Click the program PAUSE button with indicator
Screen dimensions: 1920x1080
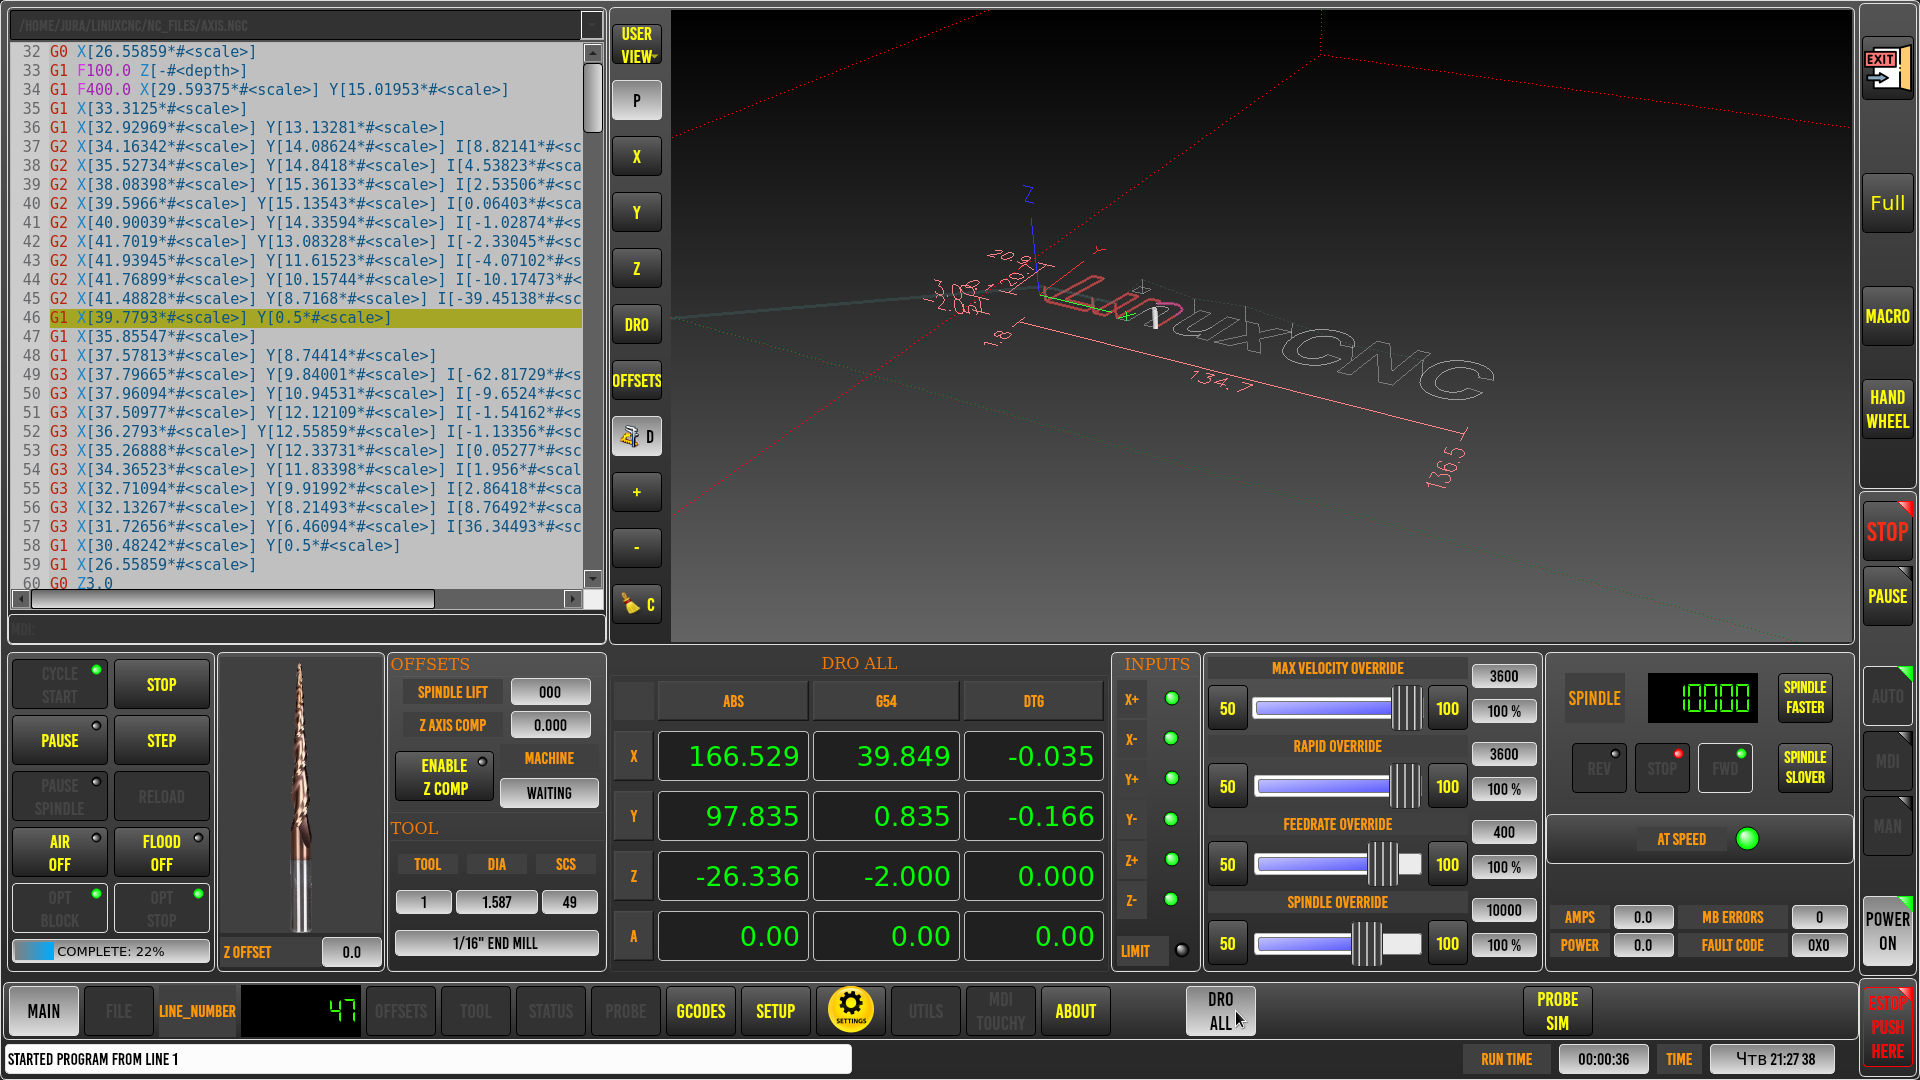click(59, 740)
